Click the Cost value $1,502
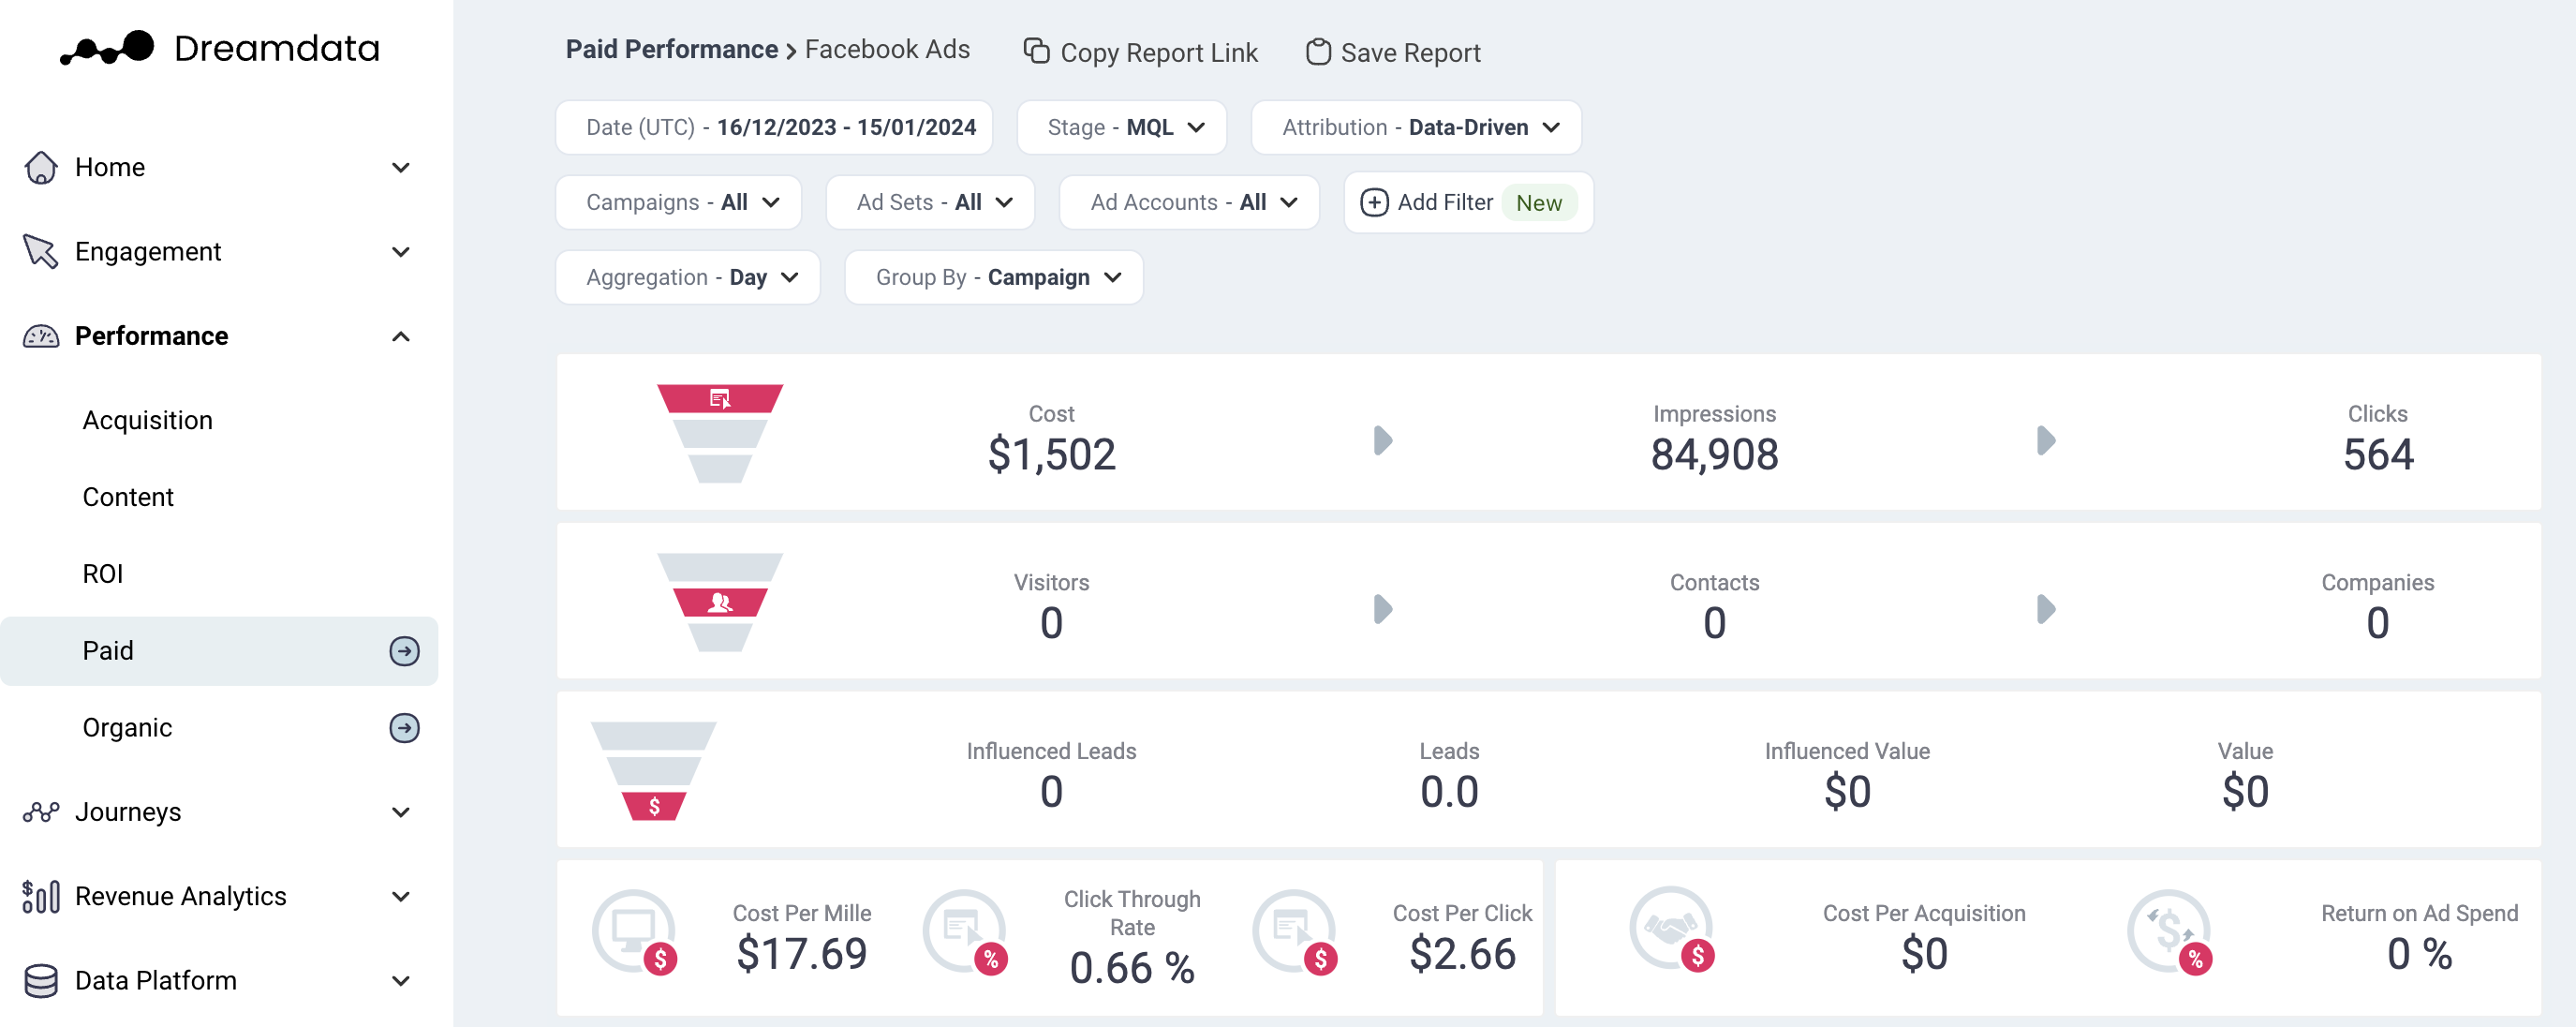 click(x=1051, y=455)
